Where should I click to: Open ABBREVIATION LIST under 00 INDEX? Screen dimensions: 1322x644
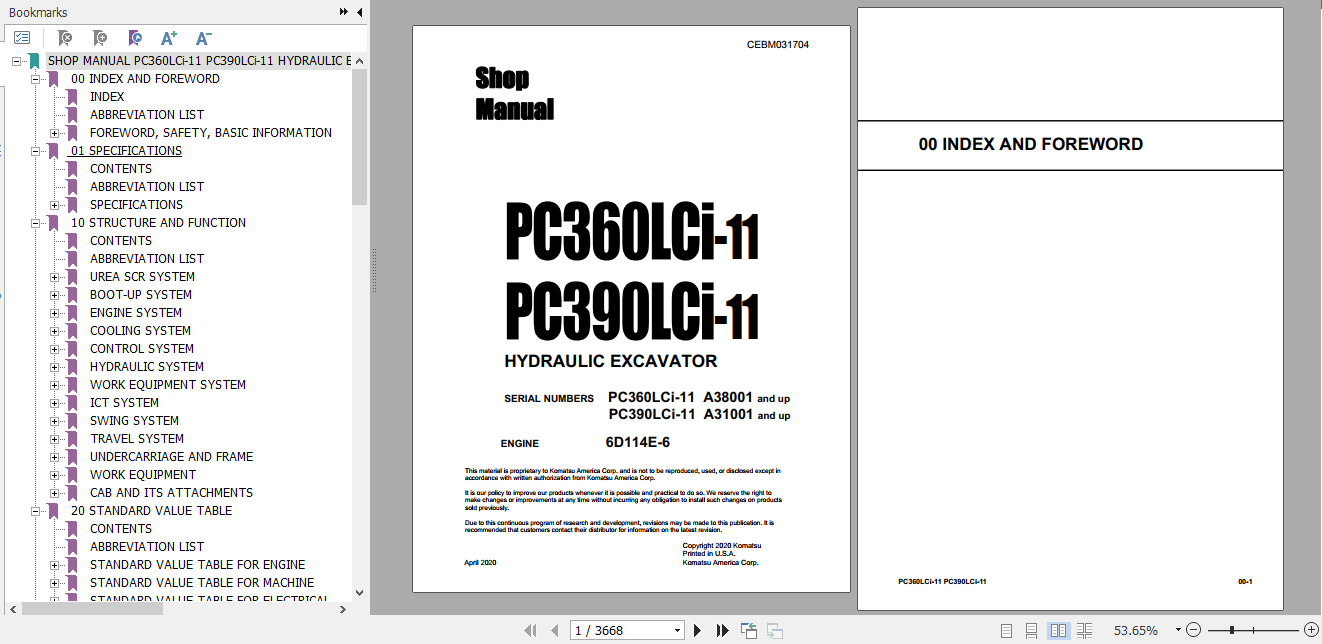tap(147, 115)
